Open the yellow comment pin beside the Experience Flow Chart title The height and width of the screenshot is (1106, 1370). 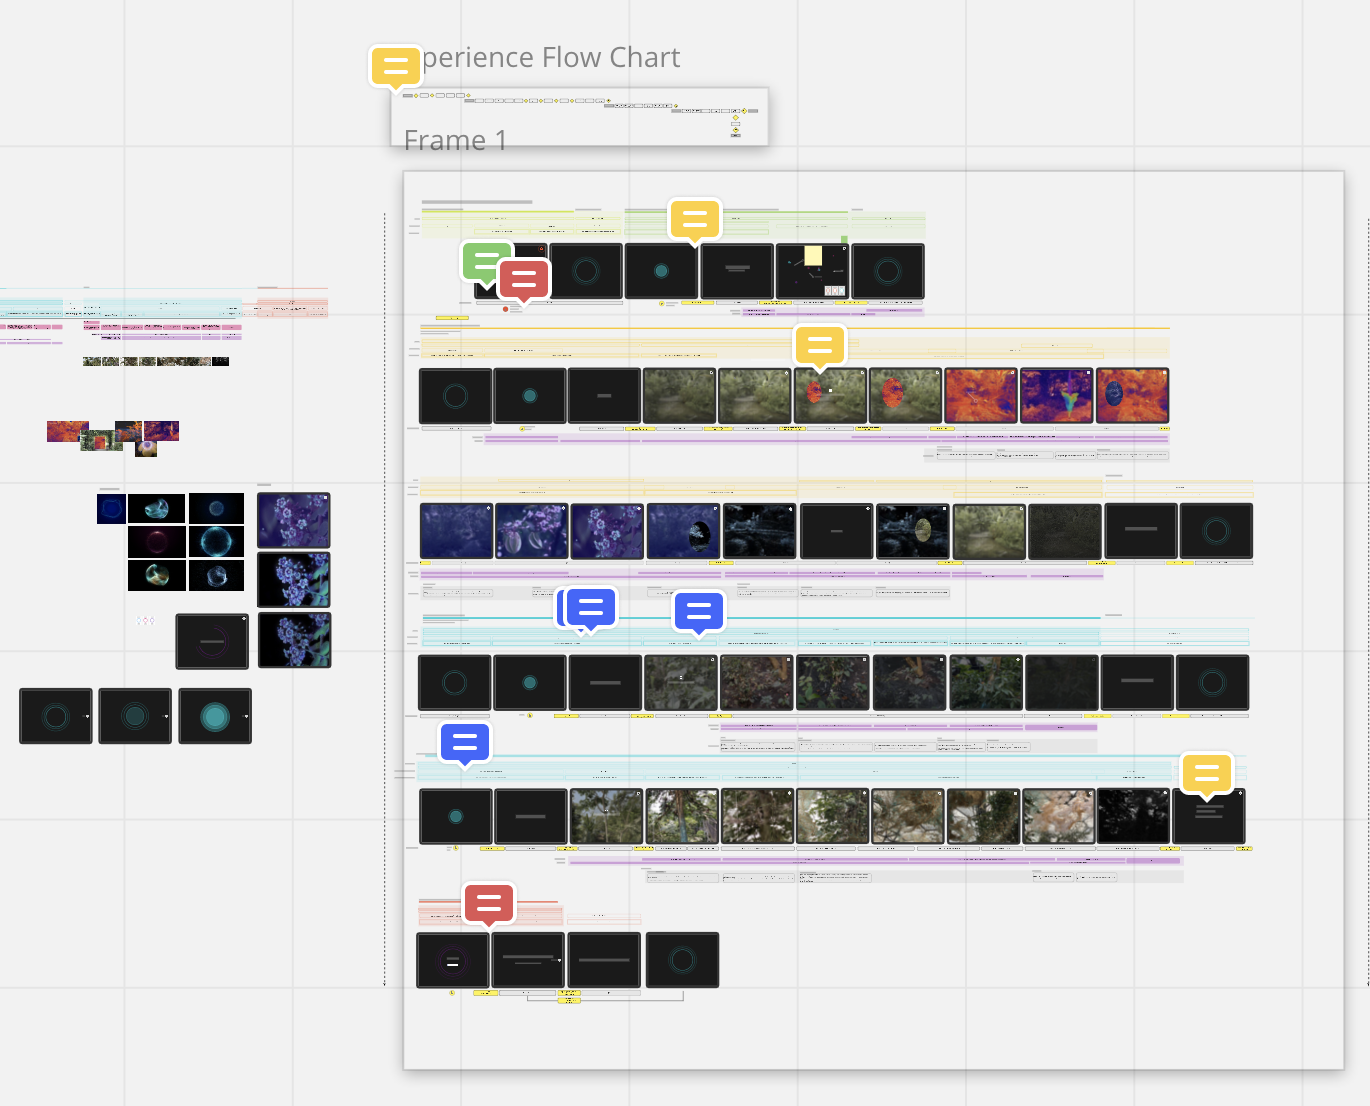click(396, 68)
